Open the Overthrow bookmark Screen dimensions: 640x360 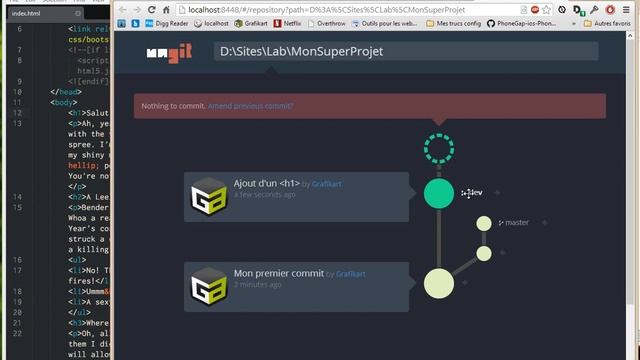click(327, 24)
